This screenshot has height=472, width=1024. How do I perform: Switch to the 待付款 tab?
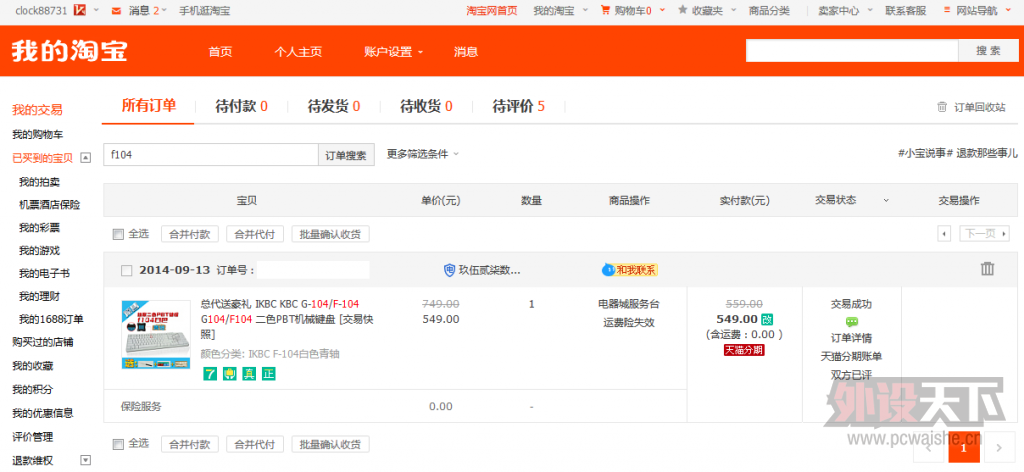tap(242, 106)
